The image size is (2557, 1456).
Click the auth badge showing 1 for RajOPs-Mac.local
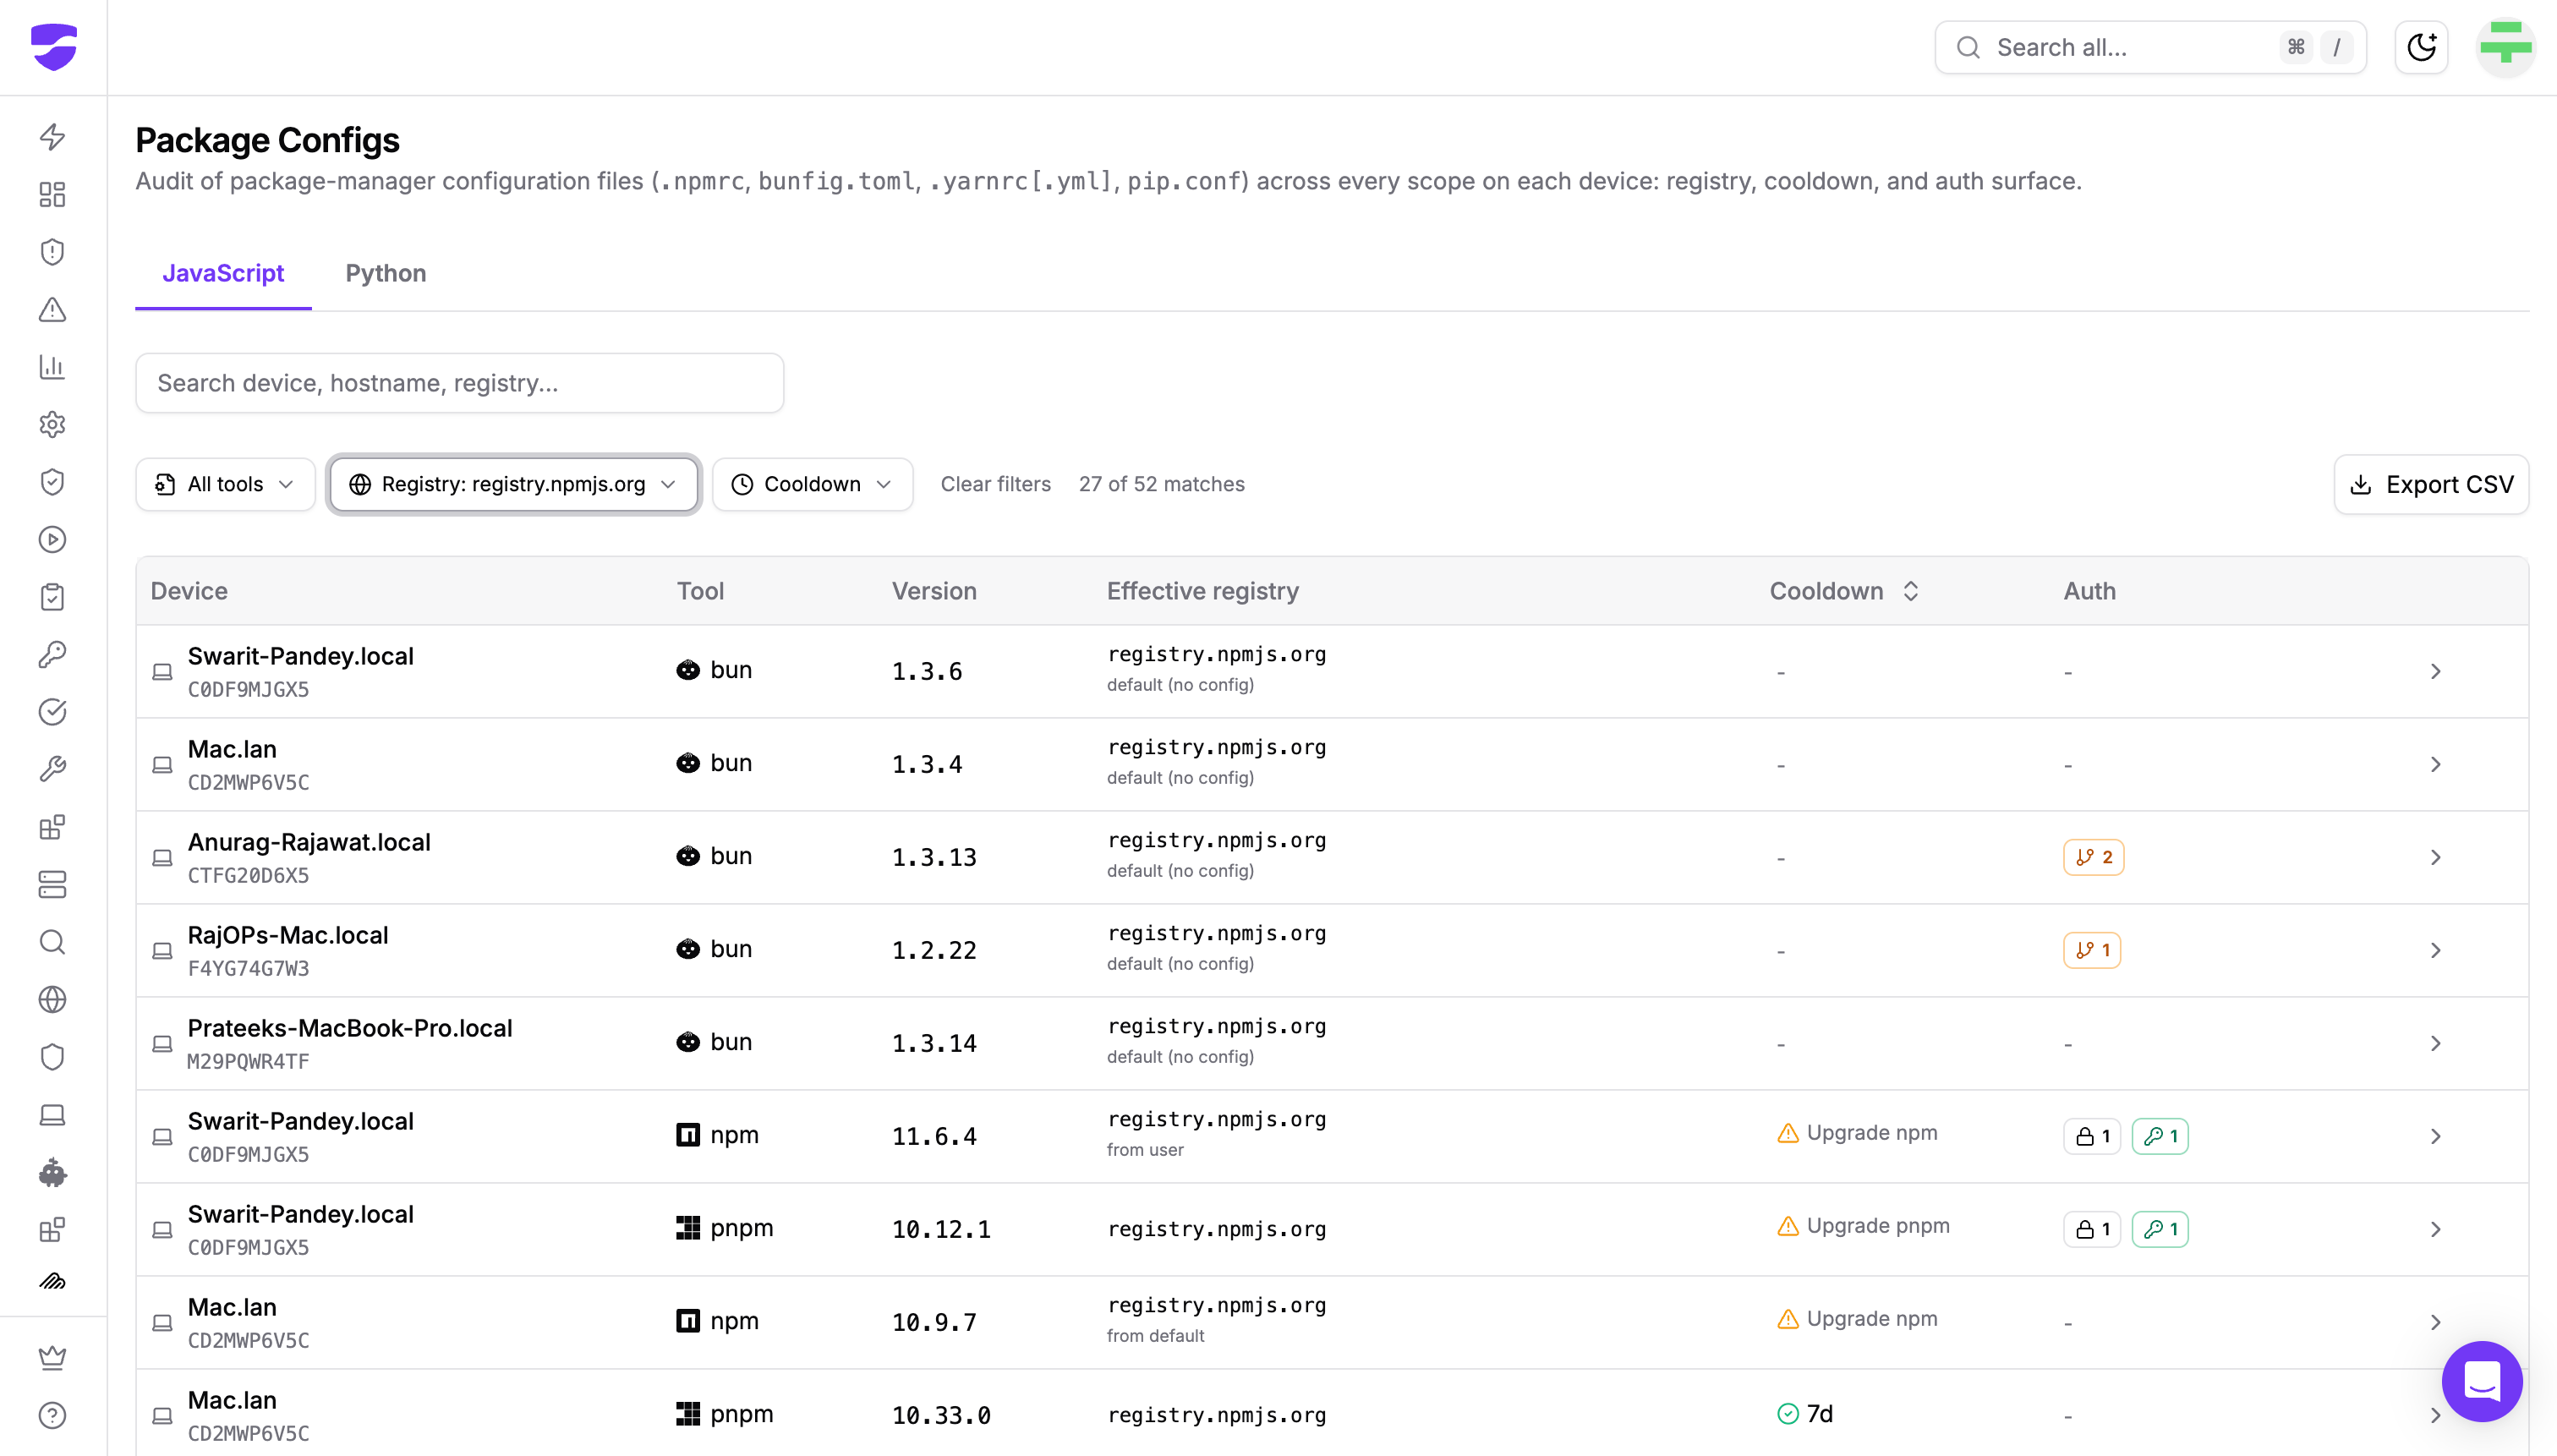click(x=2092, y=950)
